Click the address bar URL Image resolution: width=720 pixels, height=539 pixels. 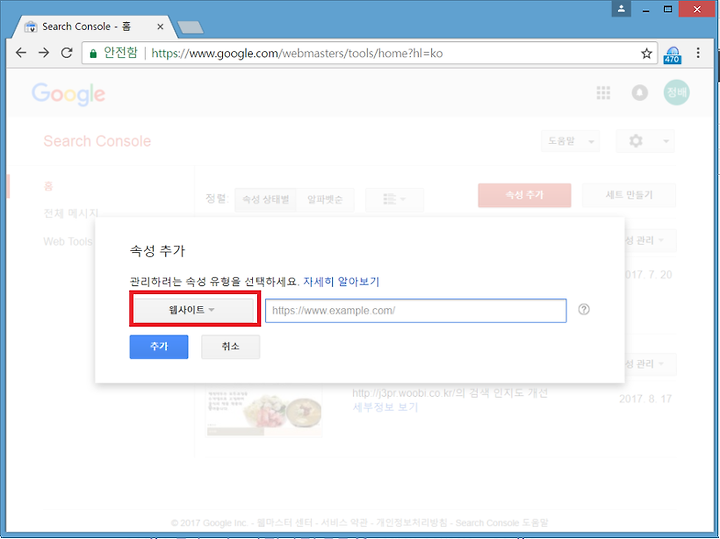click(297, 53)
